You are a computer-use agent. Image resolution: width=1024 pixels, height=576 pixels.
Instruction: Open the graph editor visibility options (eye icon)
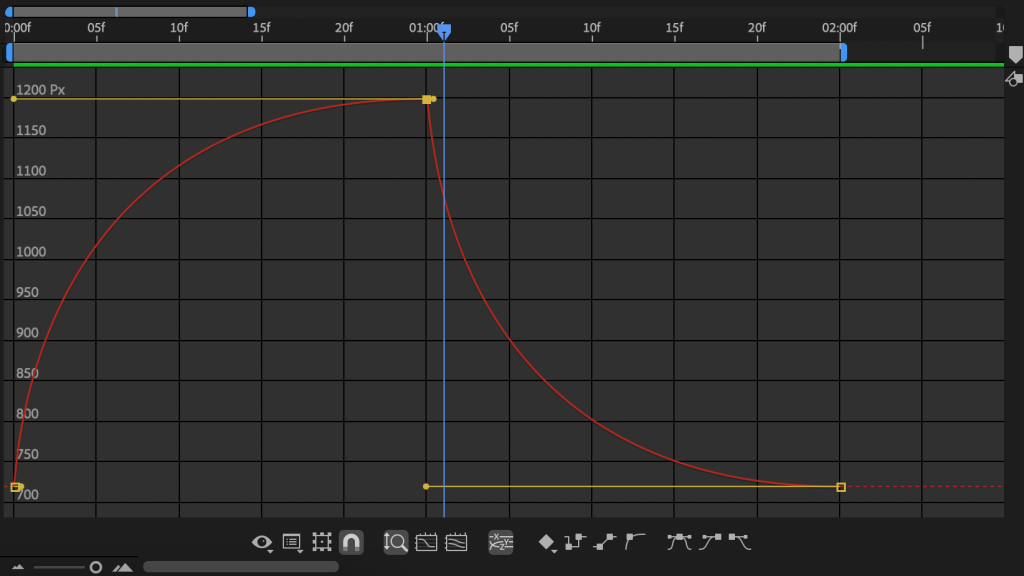click(262, 542)
